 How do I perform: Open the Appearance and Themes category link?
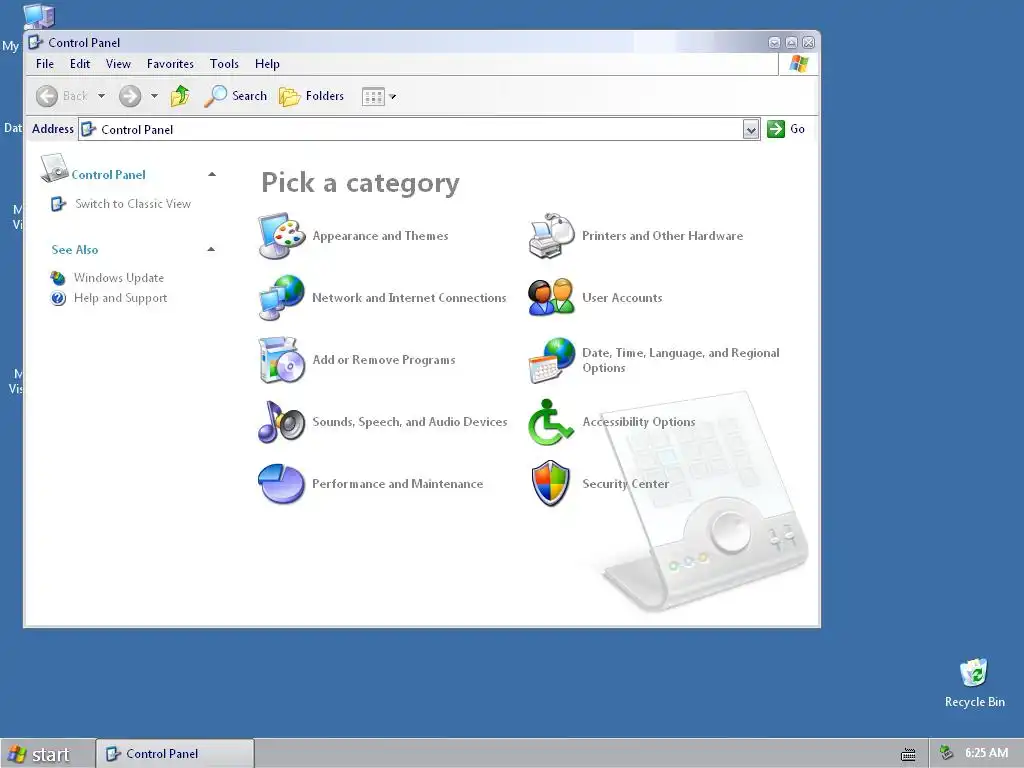tap(380, 236)
